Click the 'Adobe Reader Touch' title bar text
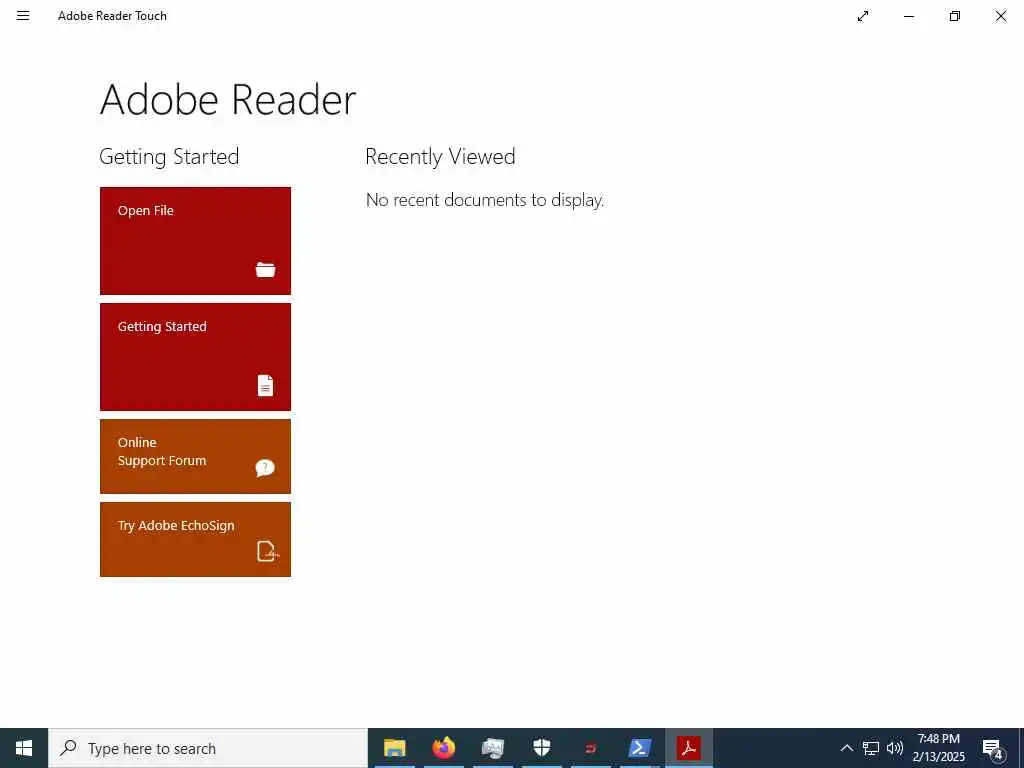Image resolution: width=1024 pixels, height=768 pixels. (x=112, y=16)
